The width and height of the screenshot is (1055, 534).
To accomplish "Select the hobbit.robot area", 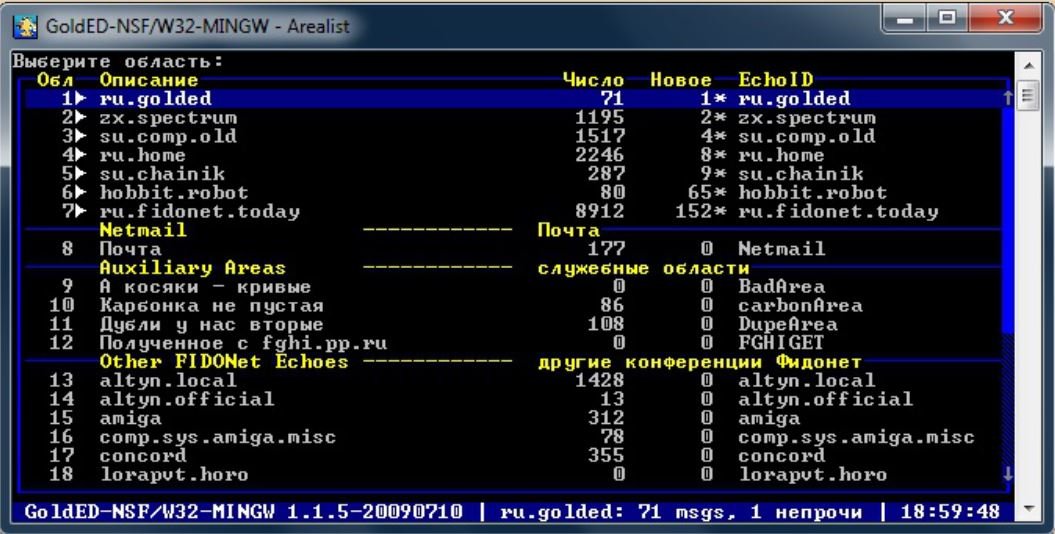I will tap(514, 193).
